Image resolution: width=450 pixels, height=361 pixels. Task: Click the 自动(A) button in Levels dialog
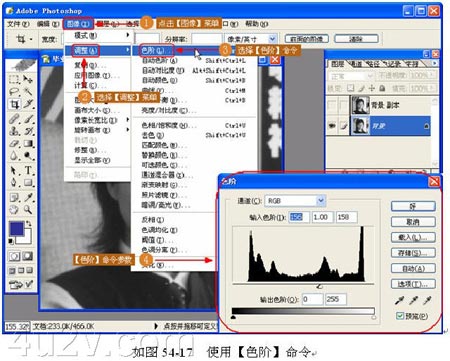(x=413, y=268)
